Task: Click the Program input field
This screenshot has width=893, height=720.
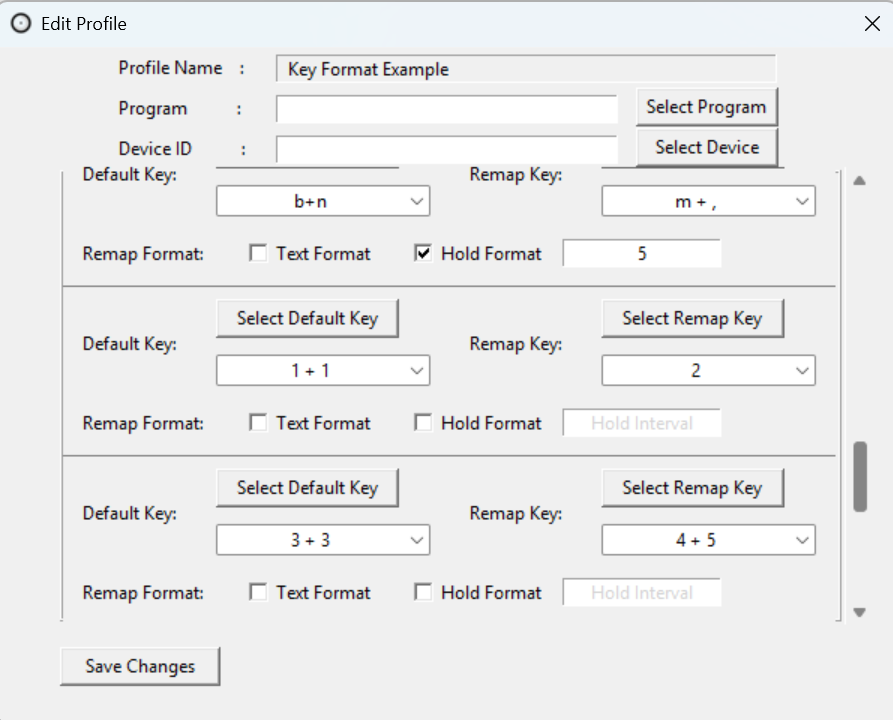Action: [x=447, y=109]
